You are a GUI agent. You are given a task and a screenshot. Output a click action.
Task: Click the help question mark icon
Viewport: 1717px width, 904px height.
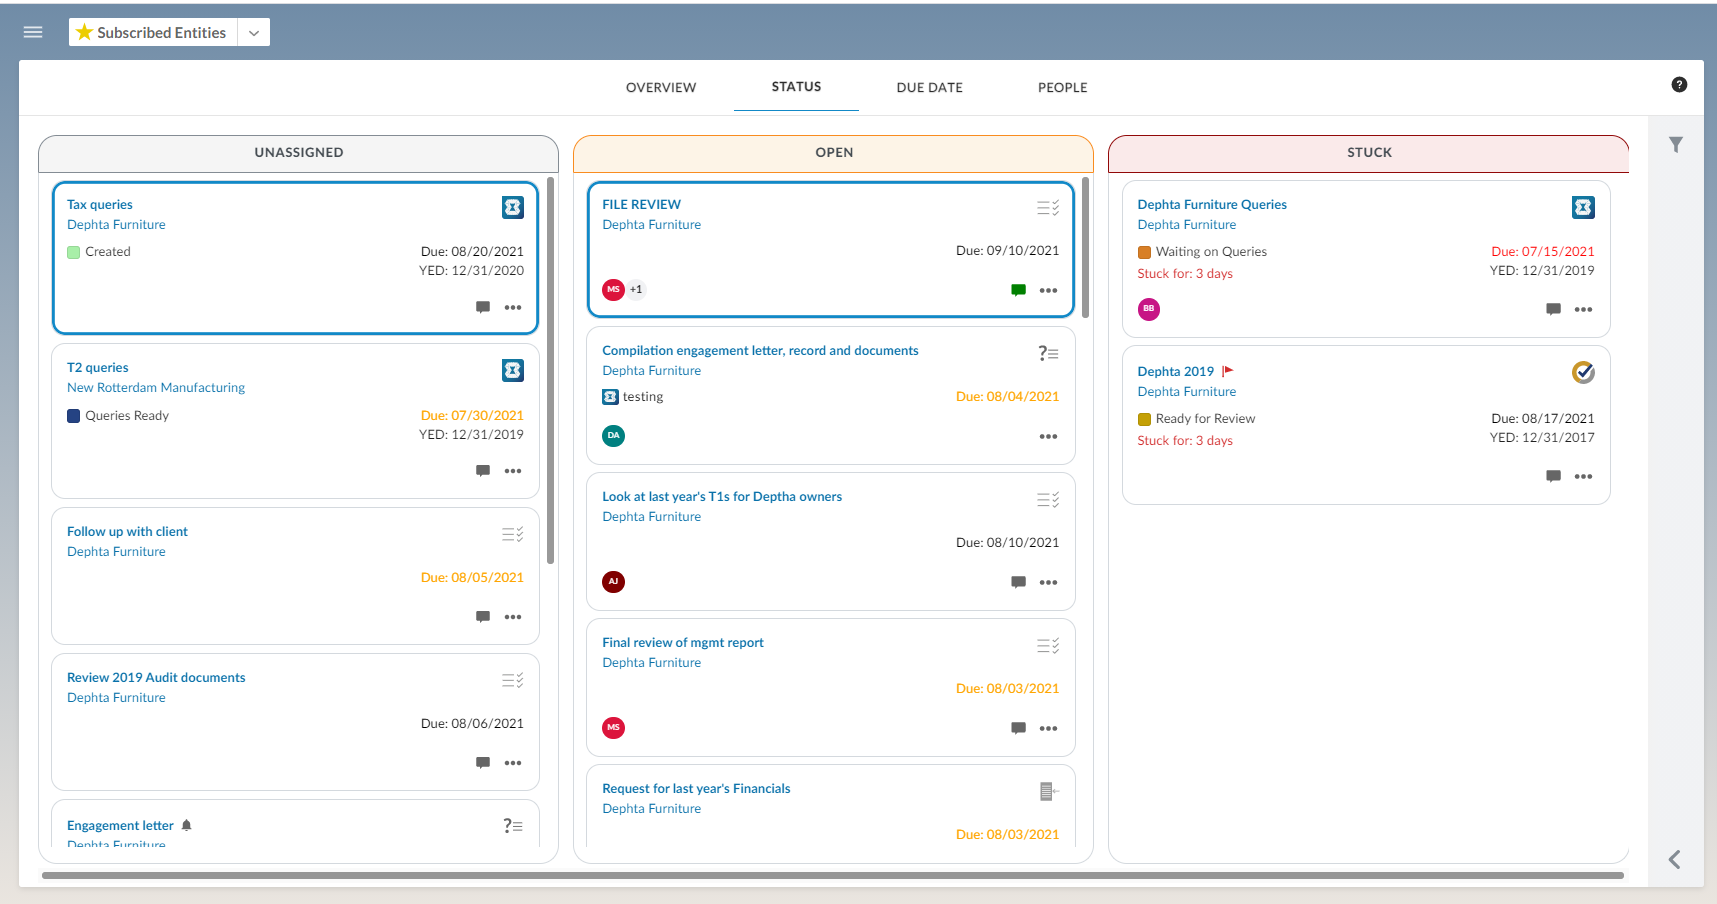1679,85
